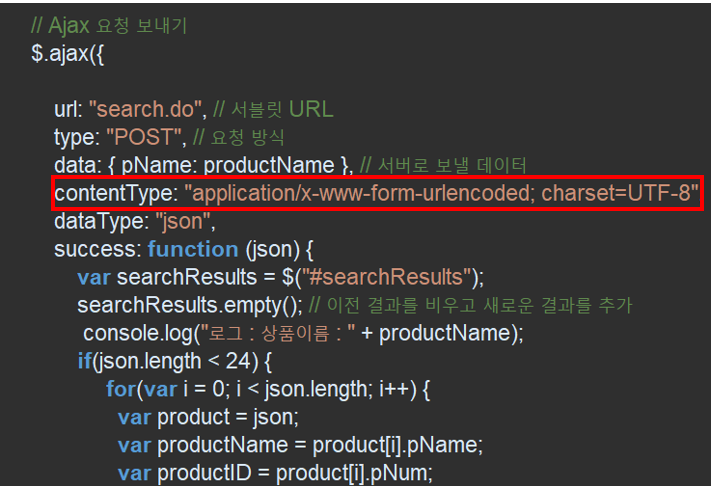Click the dataType "json" line
The width and height of the screenshot is (712, 486).
(135, 222)
